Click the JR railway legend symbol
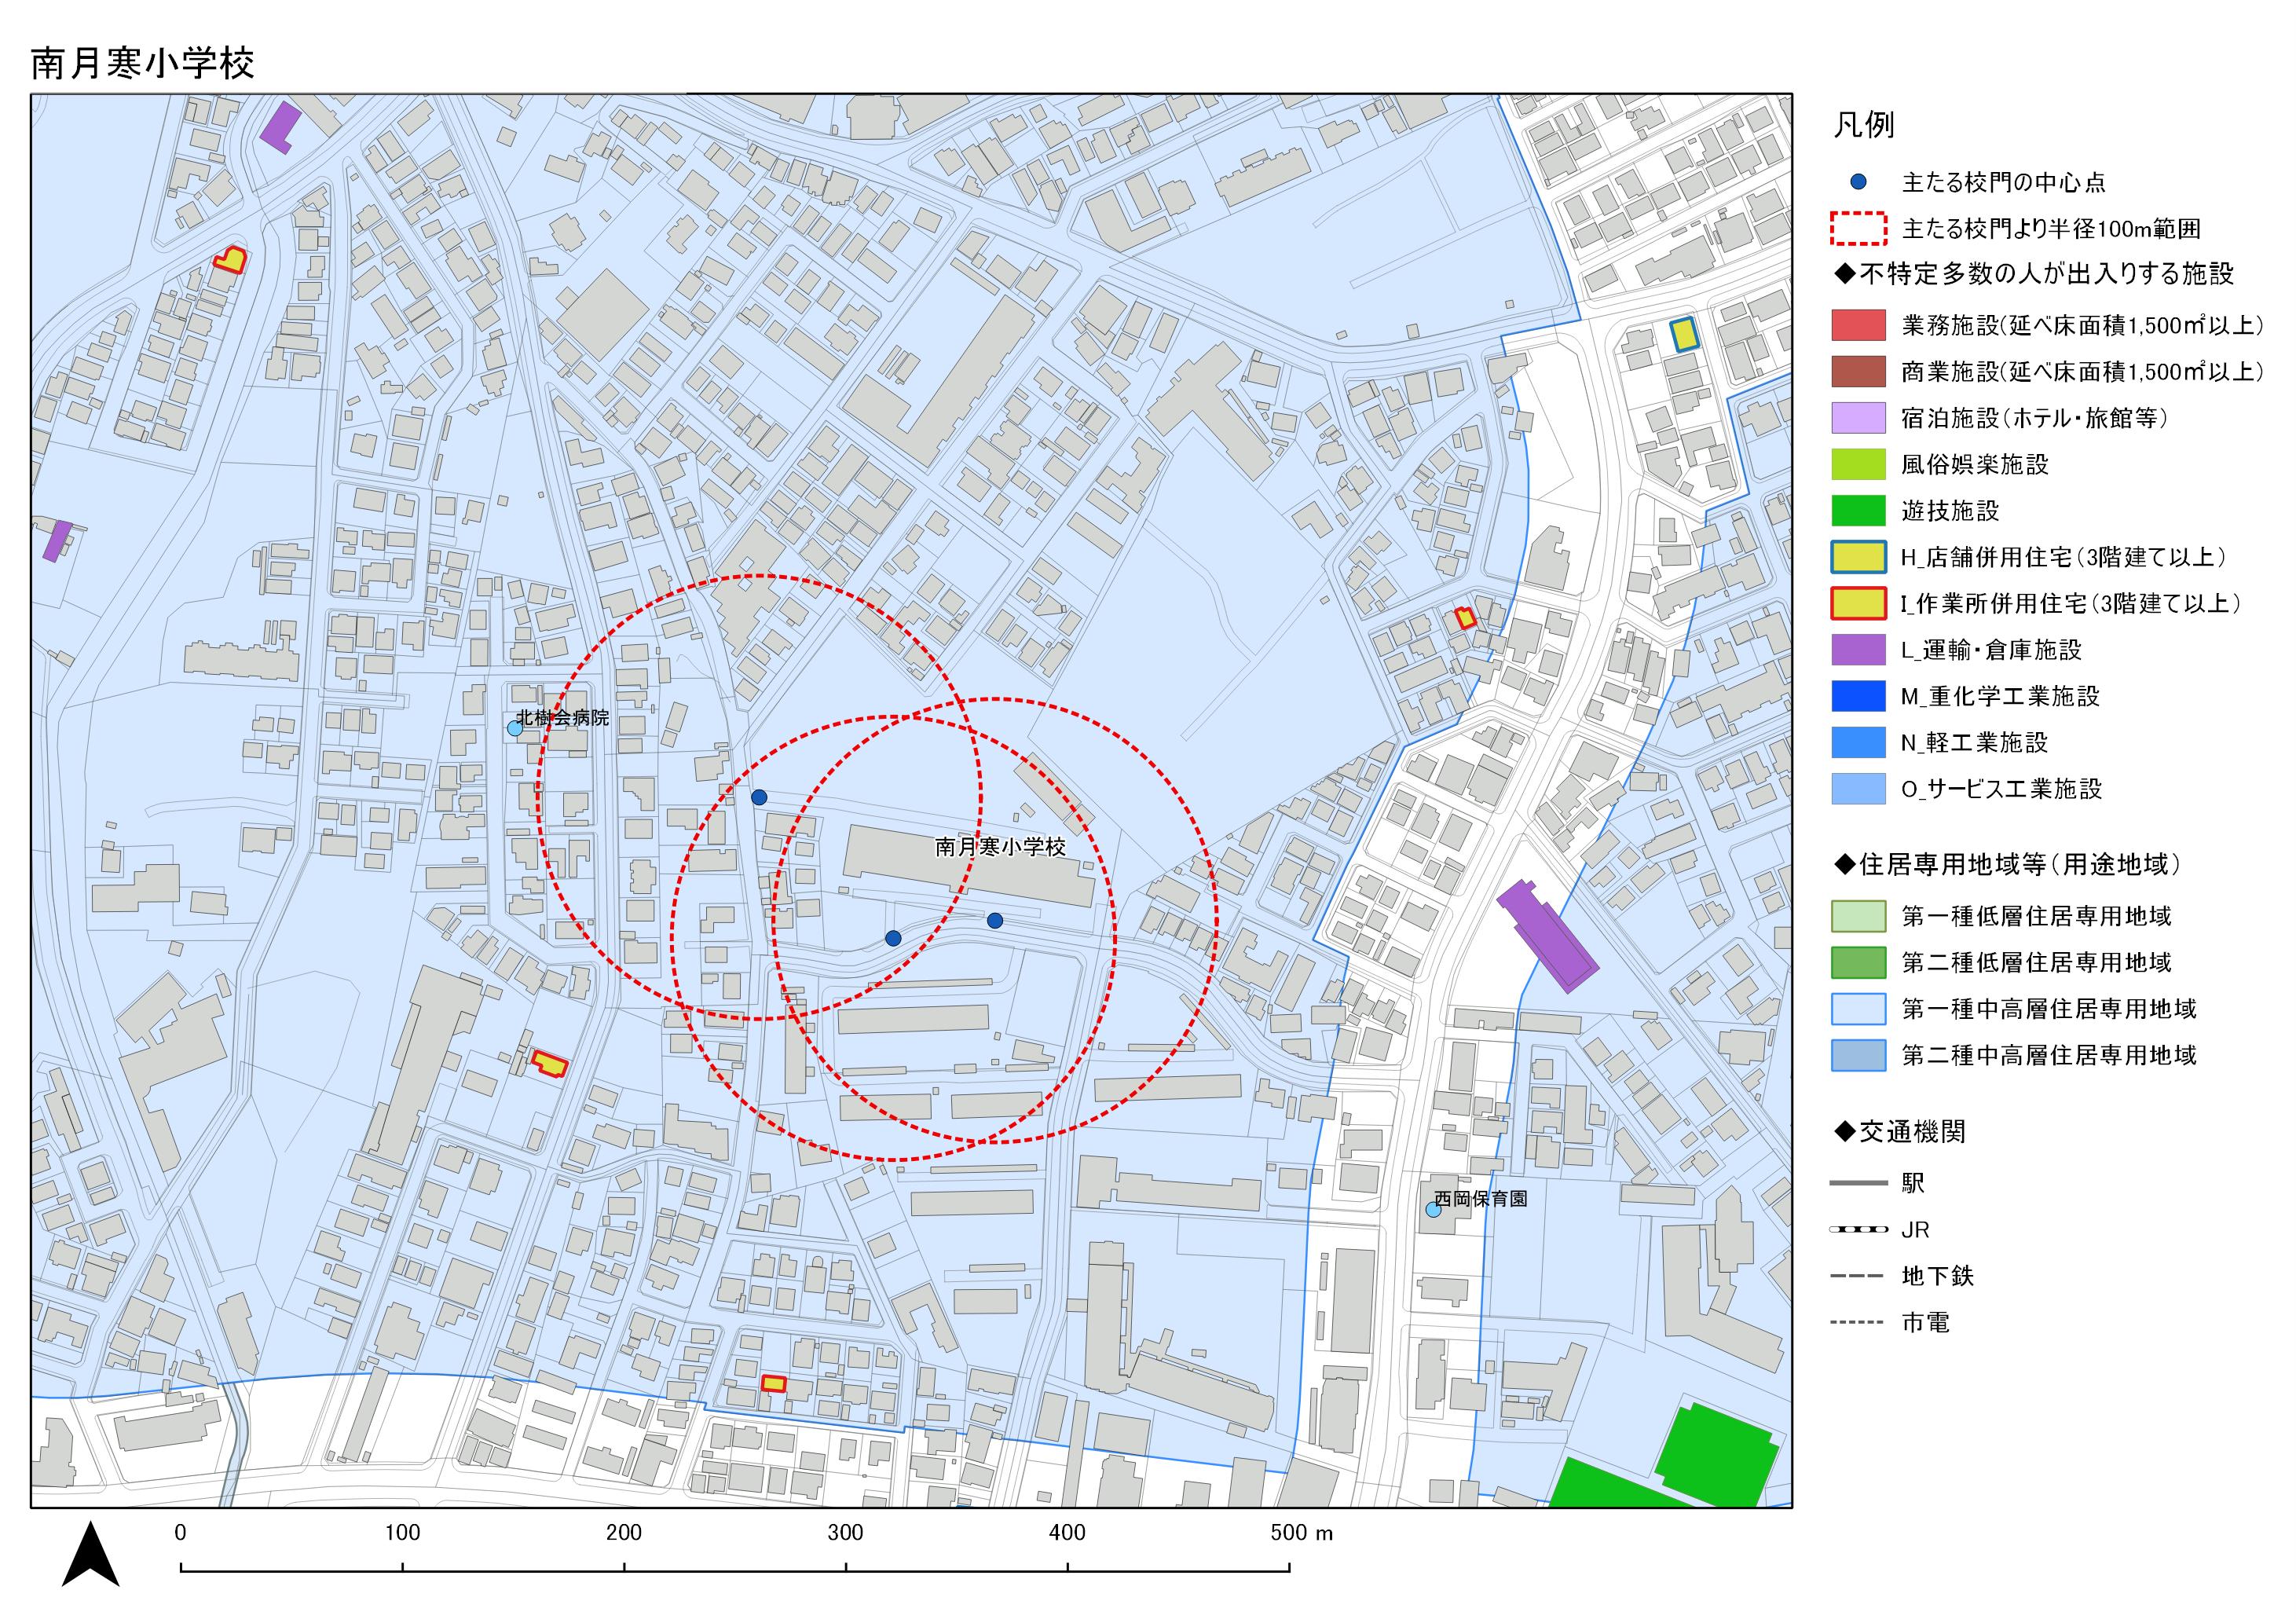 1858,1229
